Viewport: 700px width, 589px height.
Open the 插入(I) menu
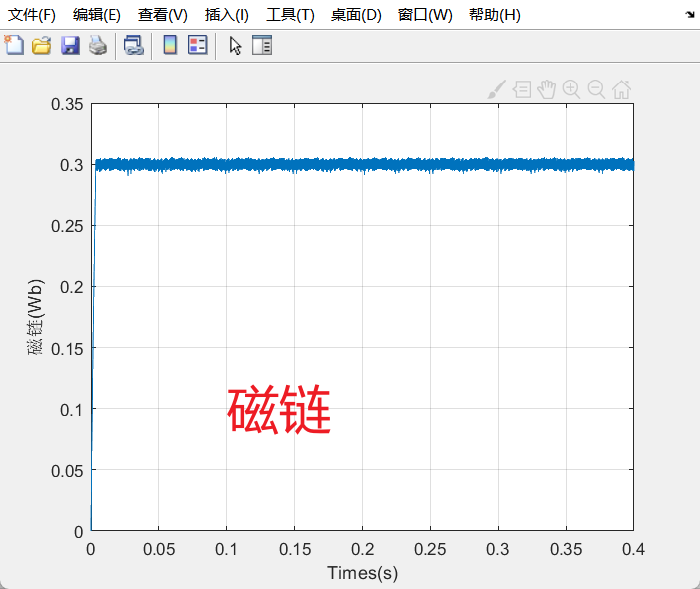226,15
